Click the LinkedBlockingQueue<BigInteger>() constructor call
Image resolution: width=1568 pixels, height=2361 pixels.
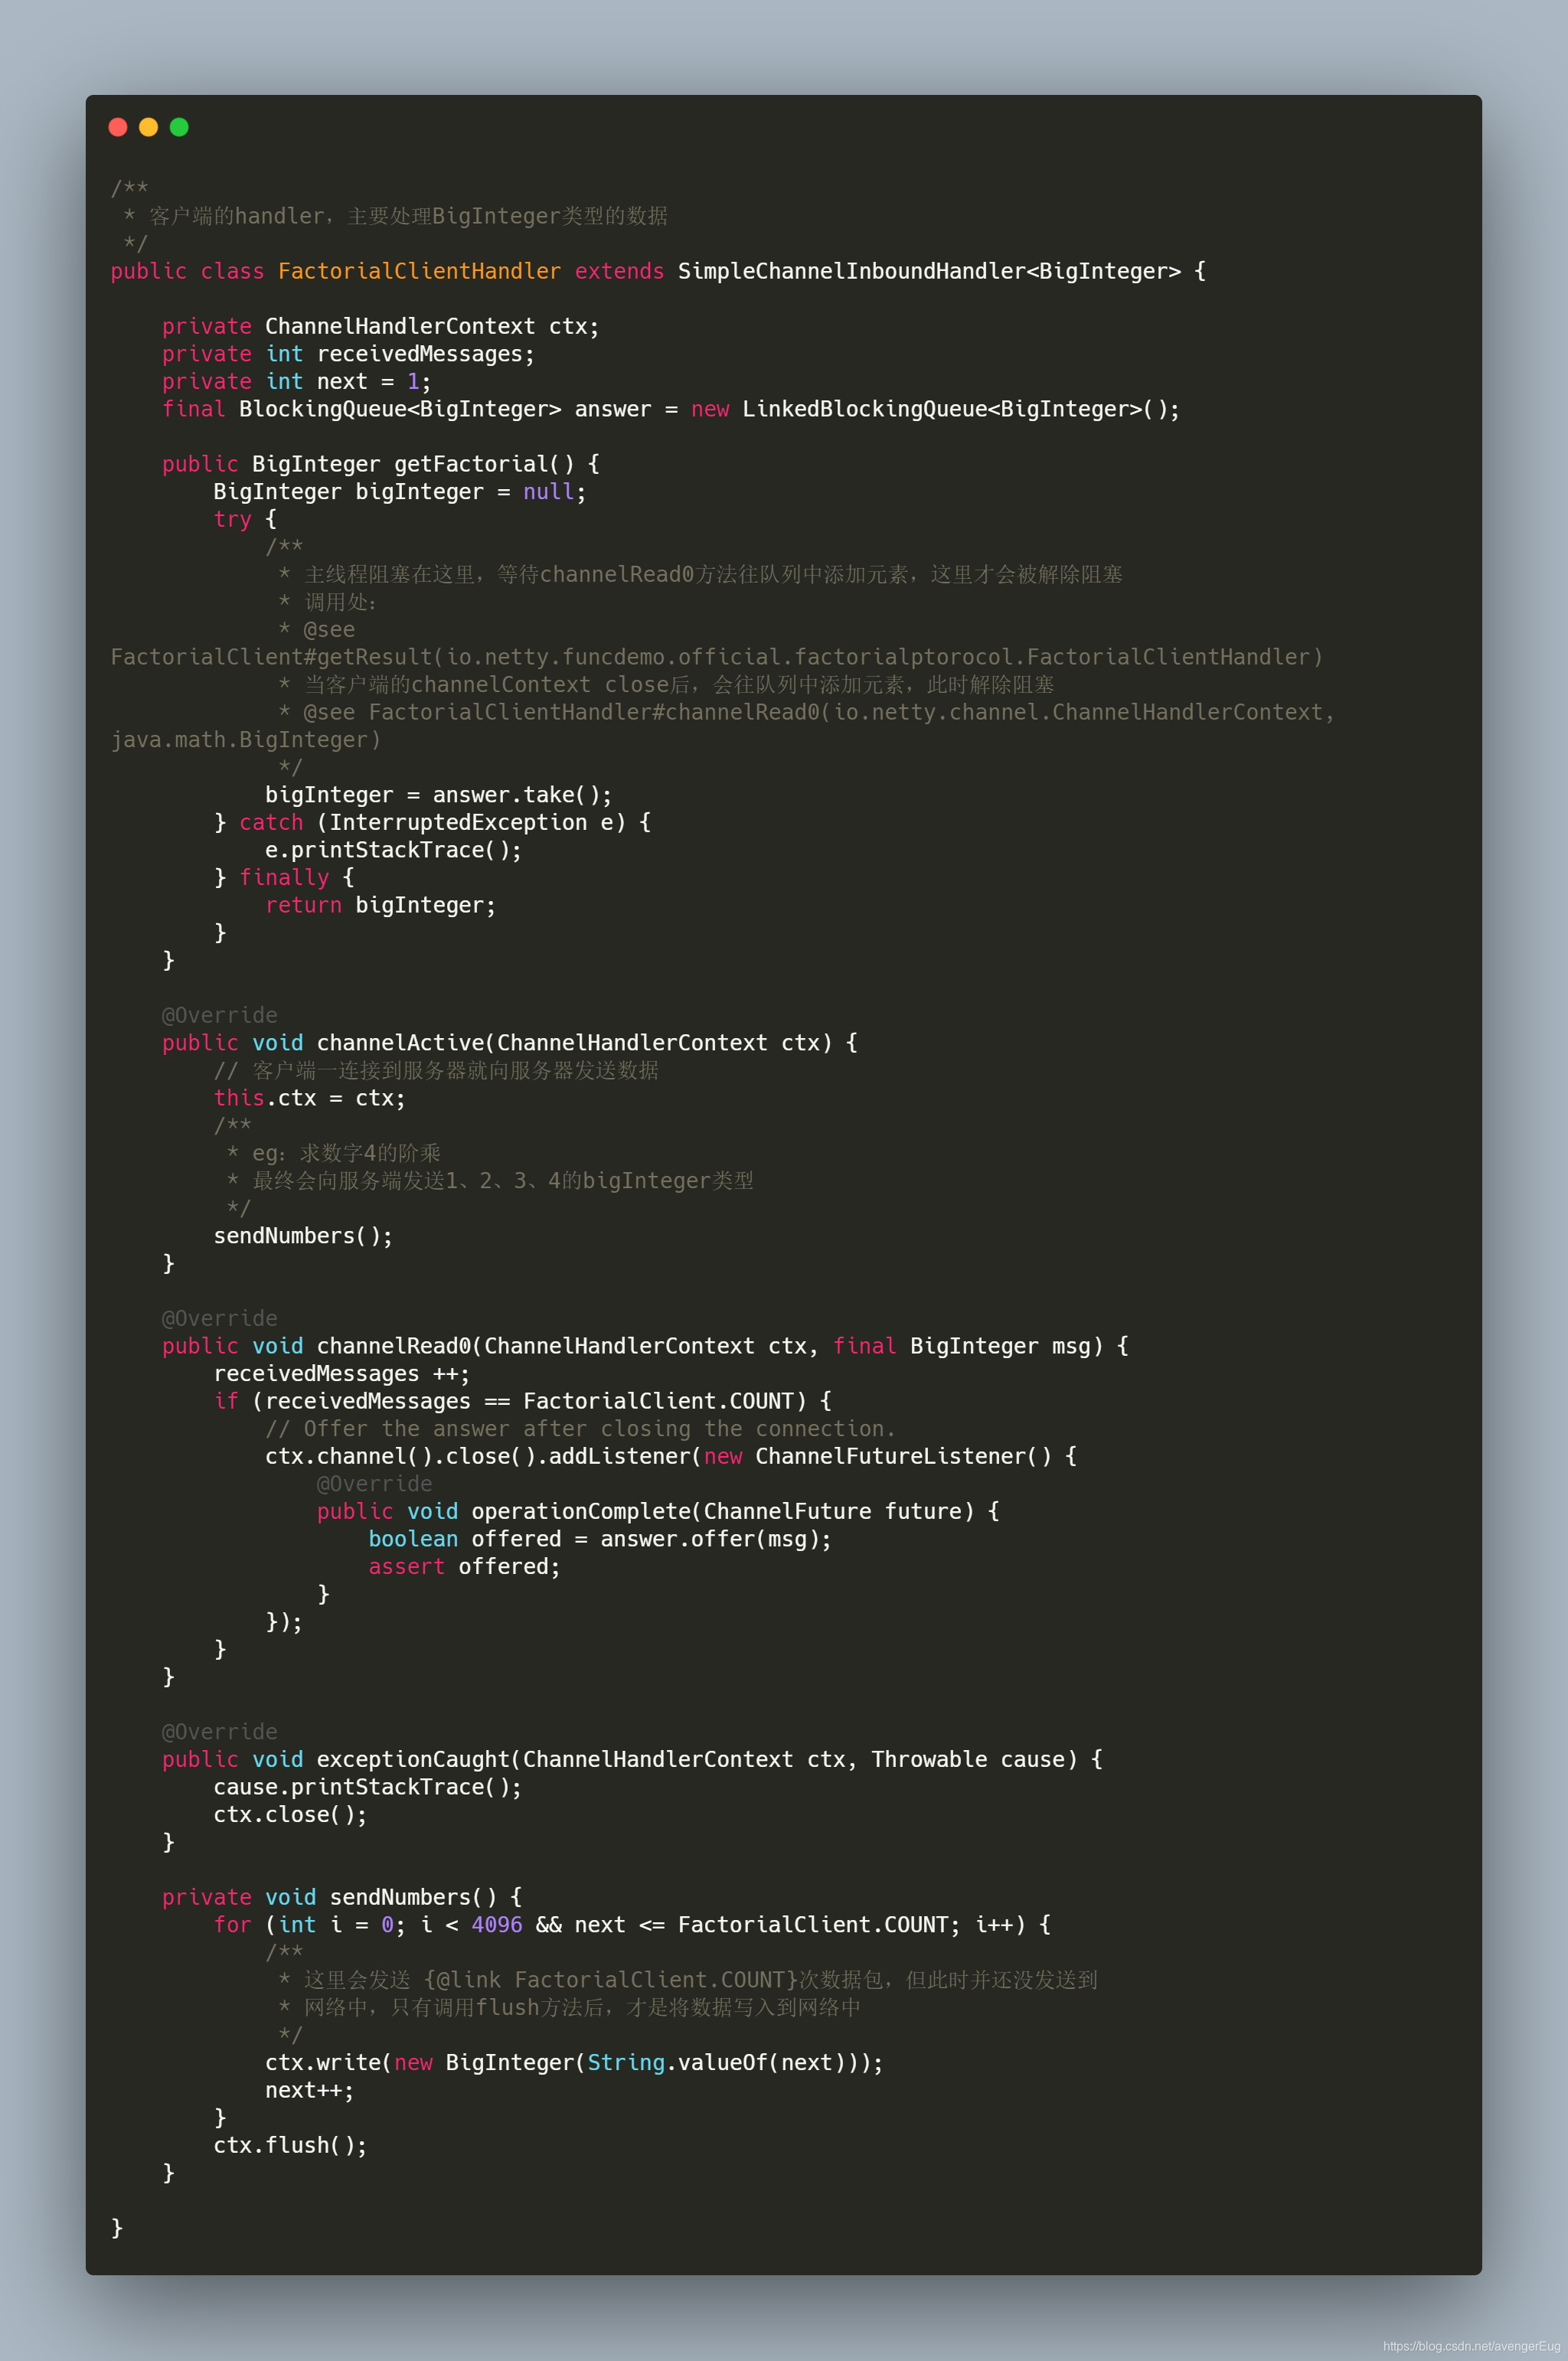click(x=961, y=409)
